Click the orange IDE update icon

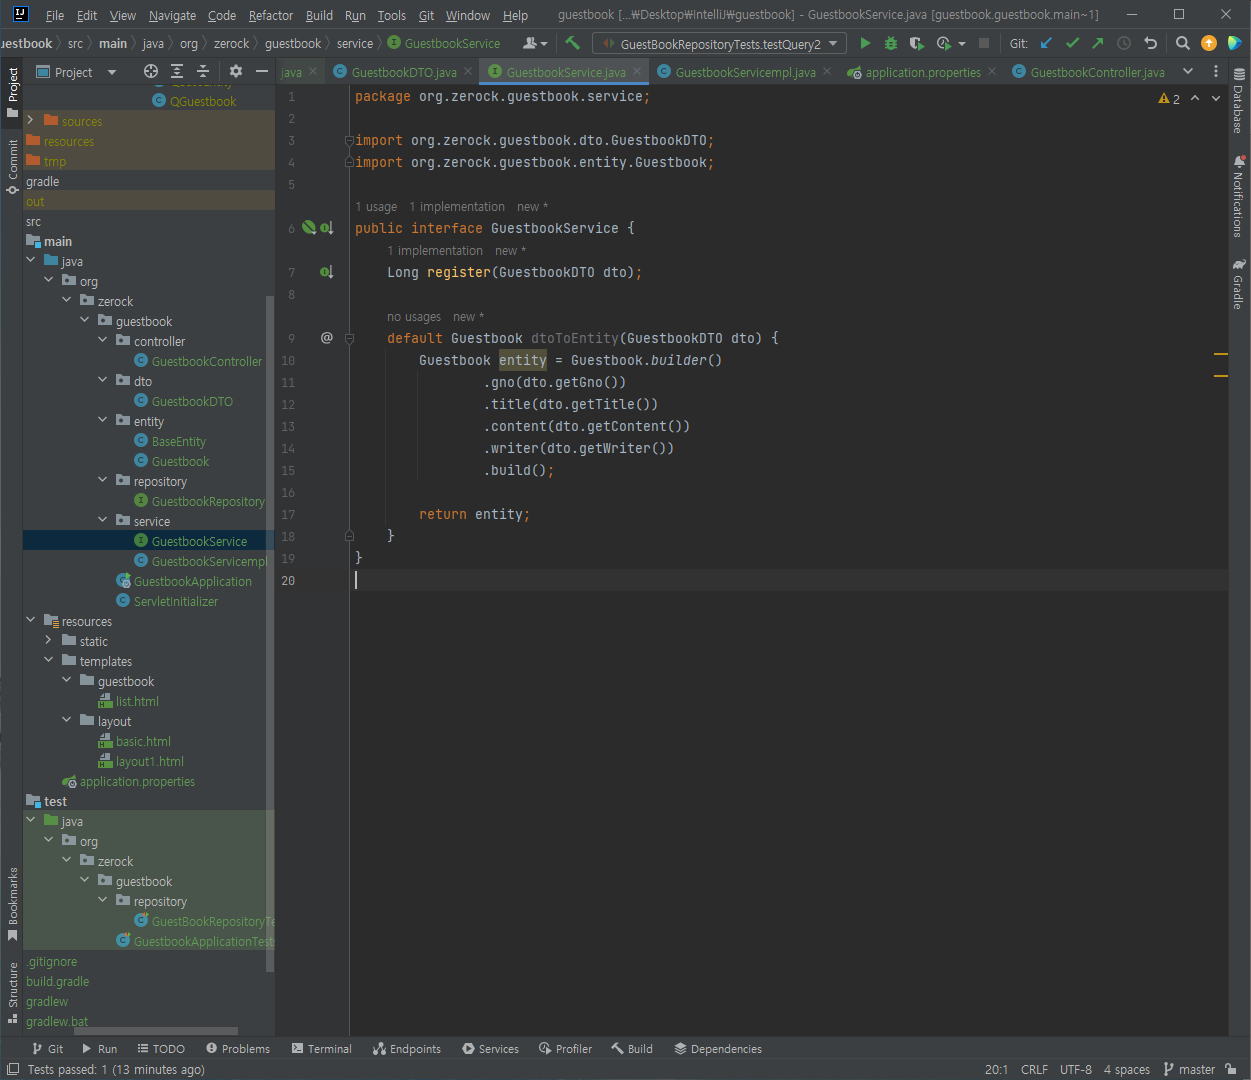(1209, 43)
